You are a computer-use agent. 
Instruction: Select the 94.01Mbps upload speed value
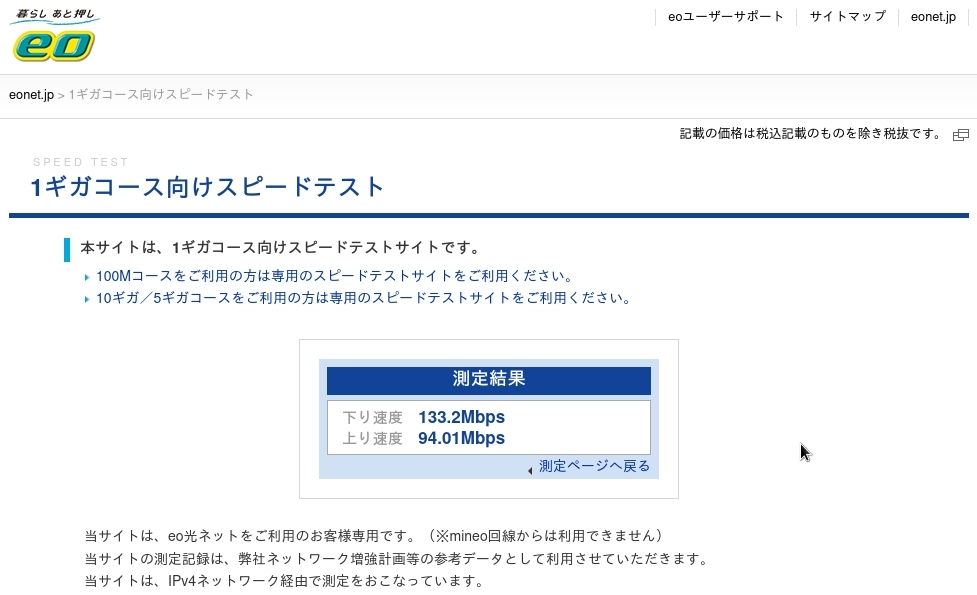461,438
